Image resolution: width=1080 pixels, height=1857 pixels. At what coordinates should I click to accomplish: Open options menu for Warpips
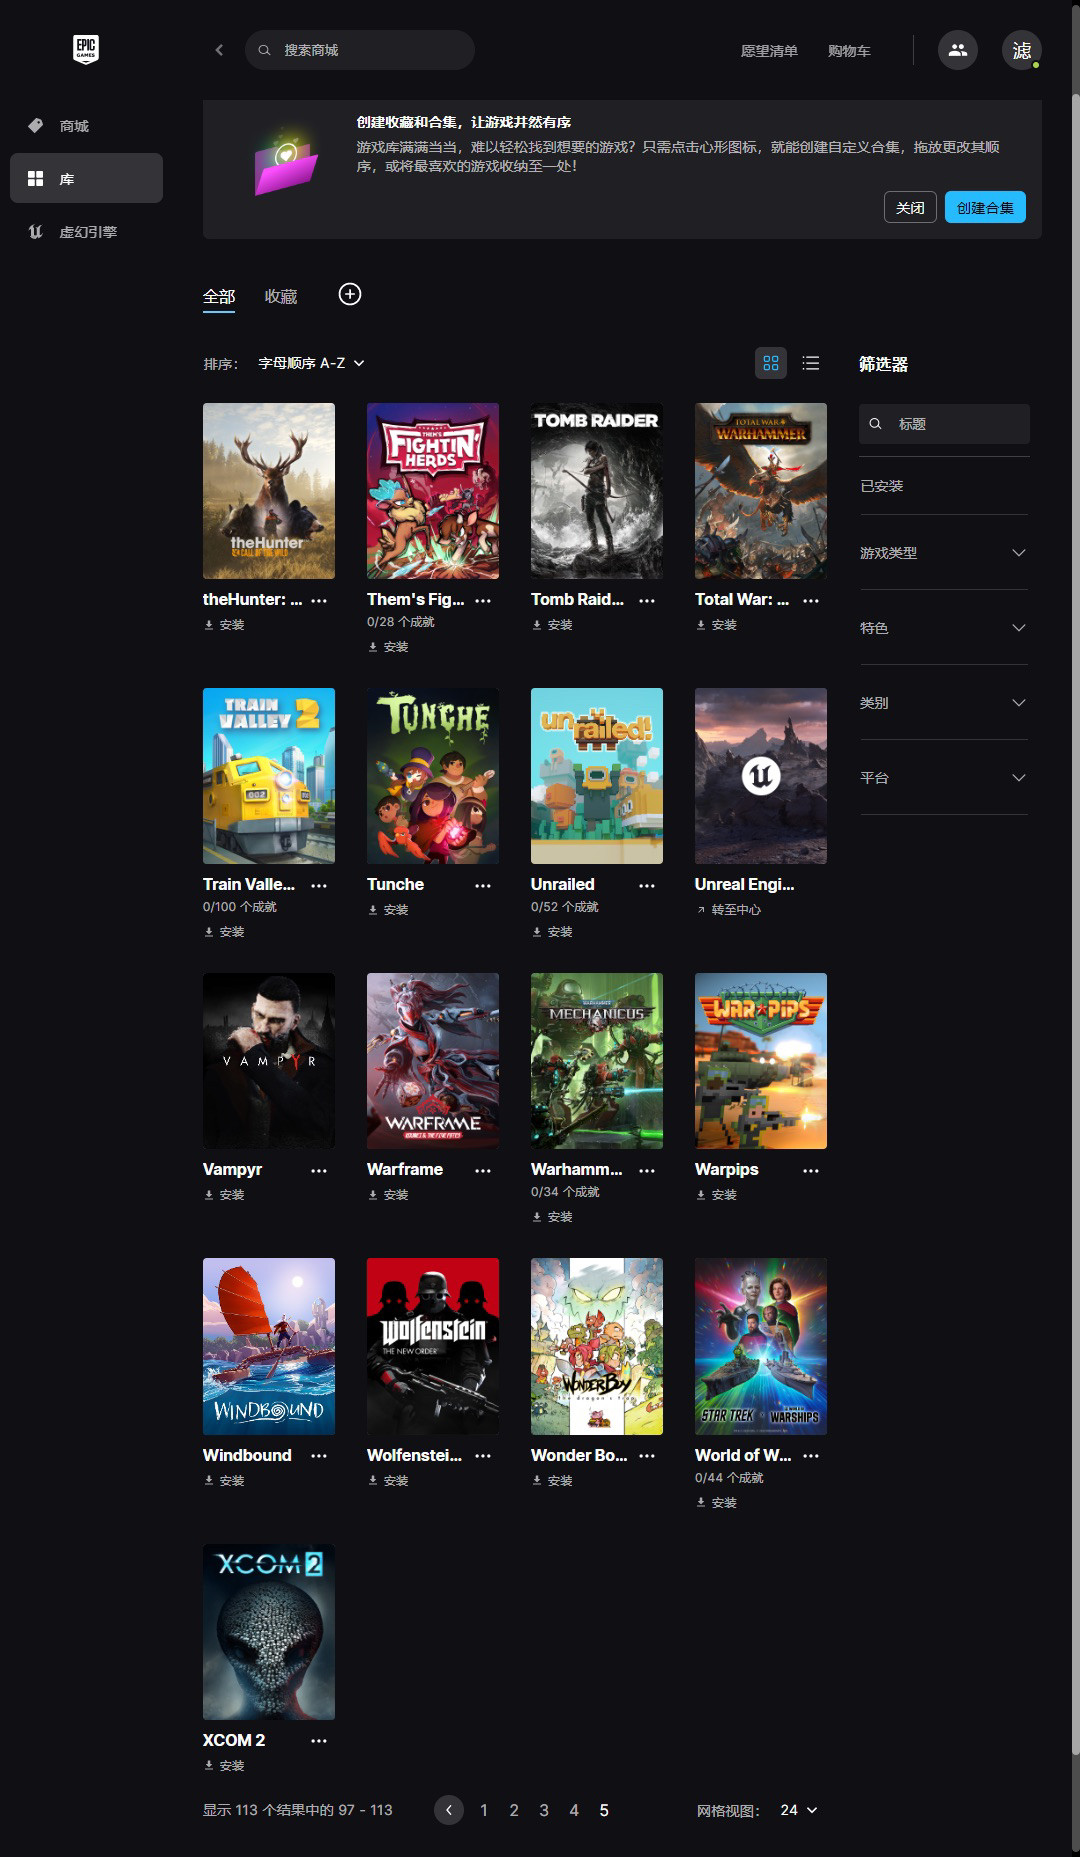click(811, 1170)
